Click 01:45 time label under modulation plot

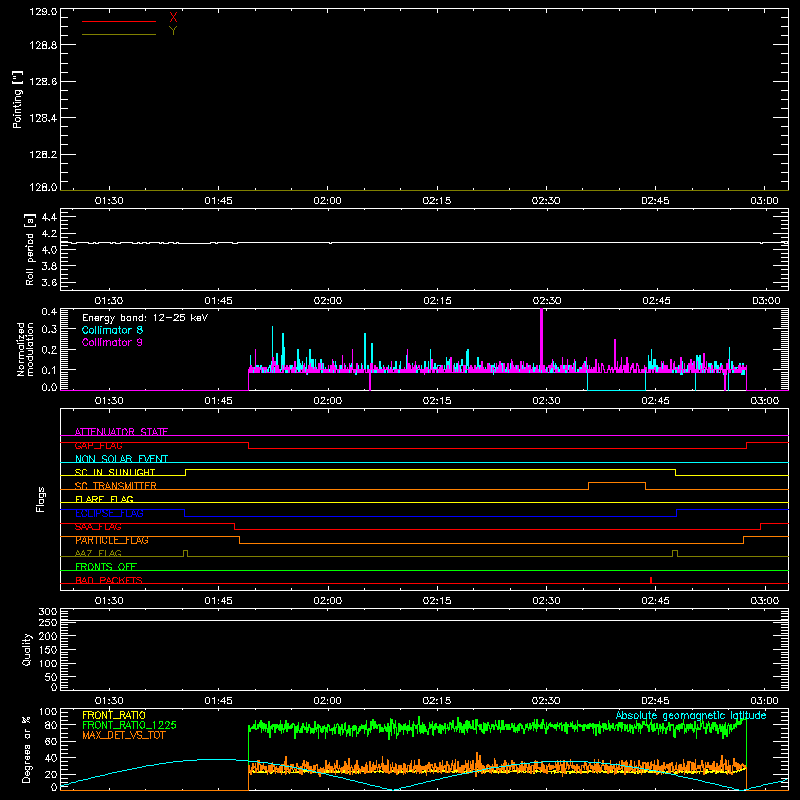click(x=218, y=401)
